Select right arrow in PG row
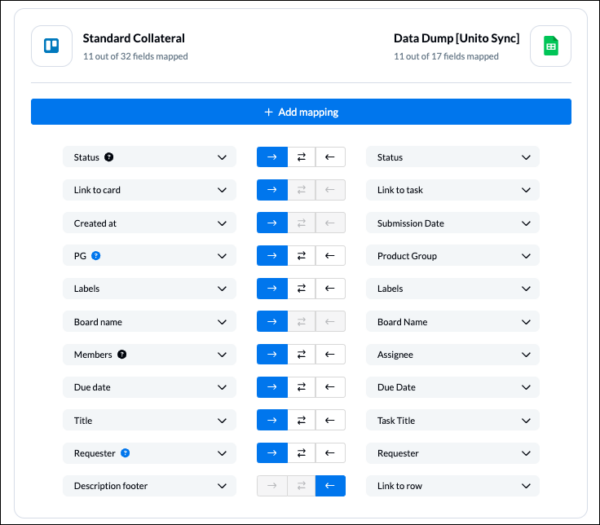The width and height of the screenshot is (600, 525). 272,256
